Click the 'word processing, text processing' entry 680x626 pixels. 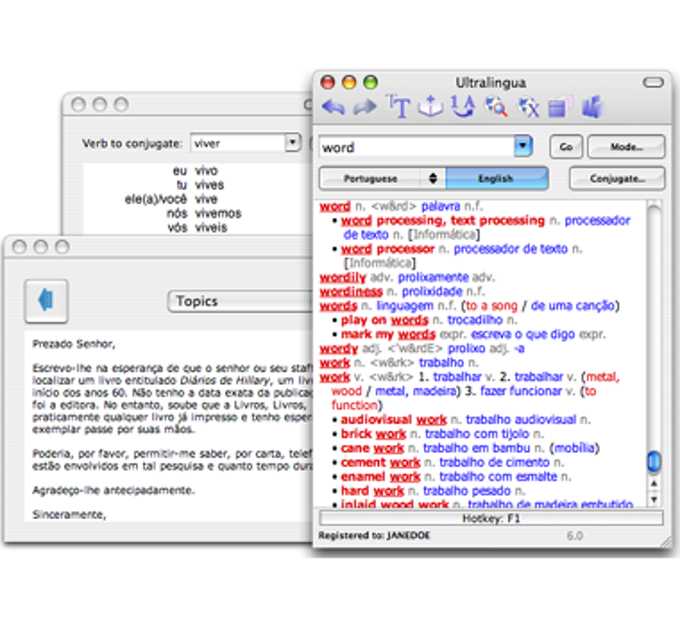(442, 220)
